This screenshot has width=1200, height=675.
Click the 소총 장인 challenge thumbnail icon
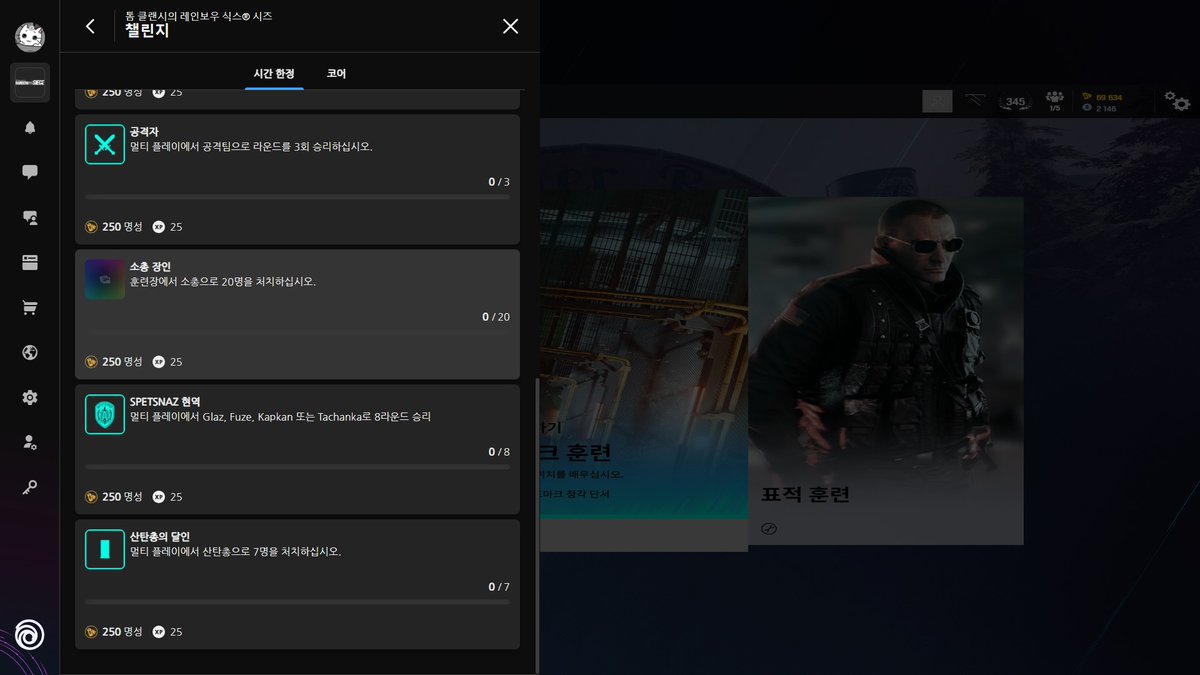pyautogui.click(x=105, y=280)
